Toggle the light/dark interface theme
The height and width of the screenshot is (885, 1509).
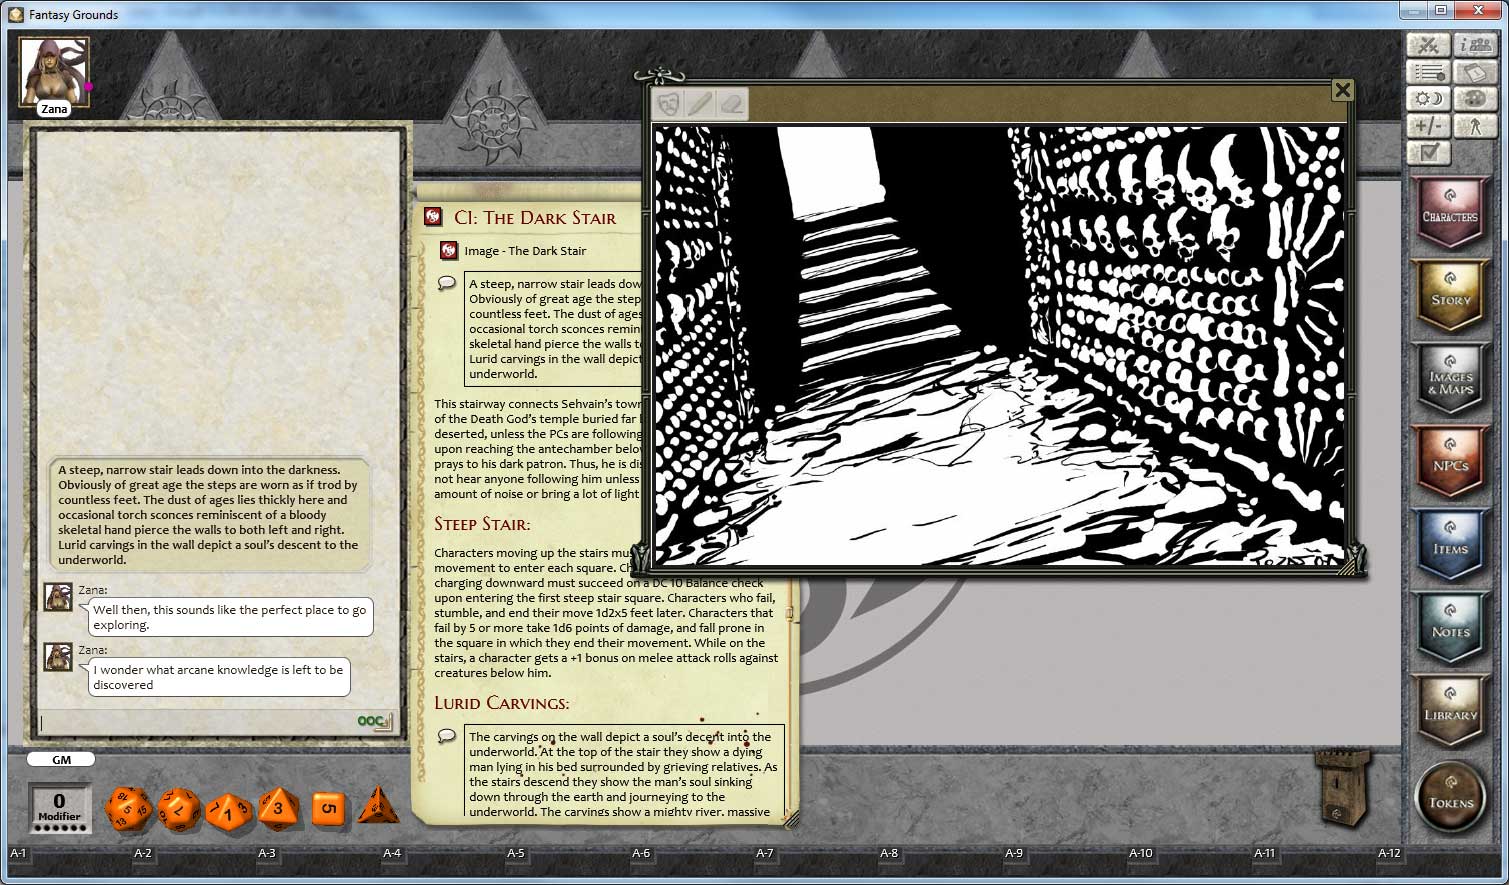tap(1429, 98)
